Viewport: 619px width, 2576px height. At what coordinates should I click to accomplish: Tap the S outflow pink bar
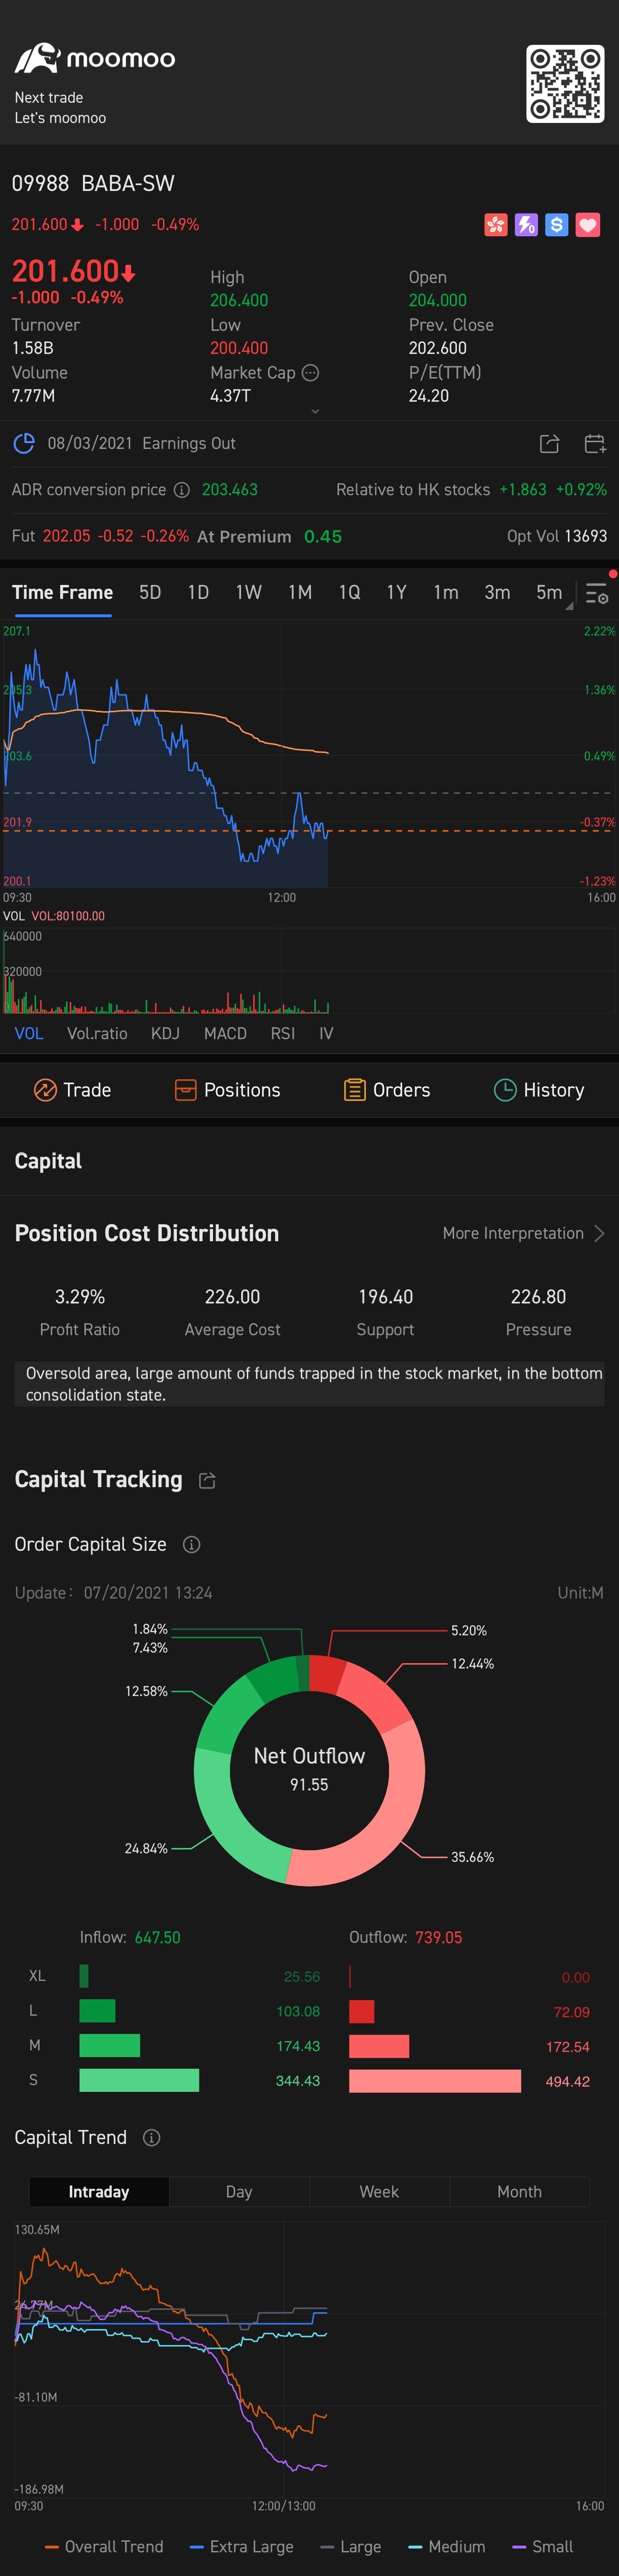tap(435, 2081)
